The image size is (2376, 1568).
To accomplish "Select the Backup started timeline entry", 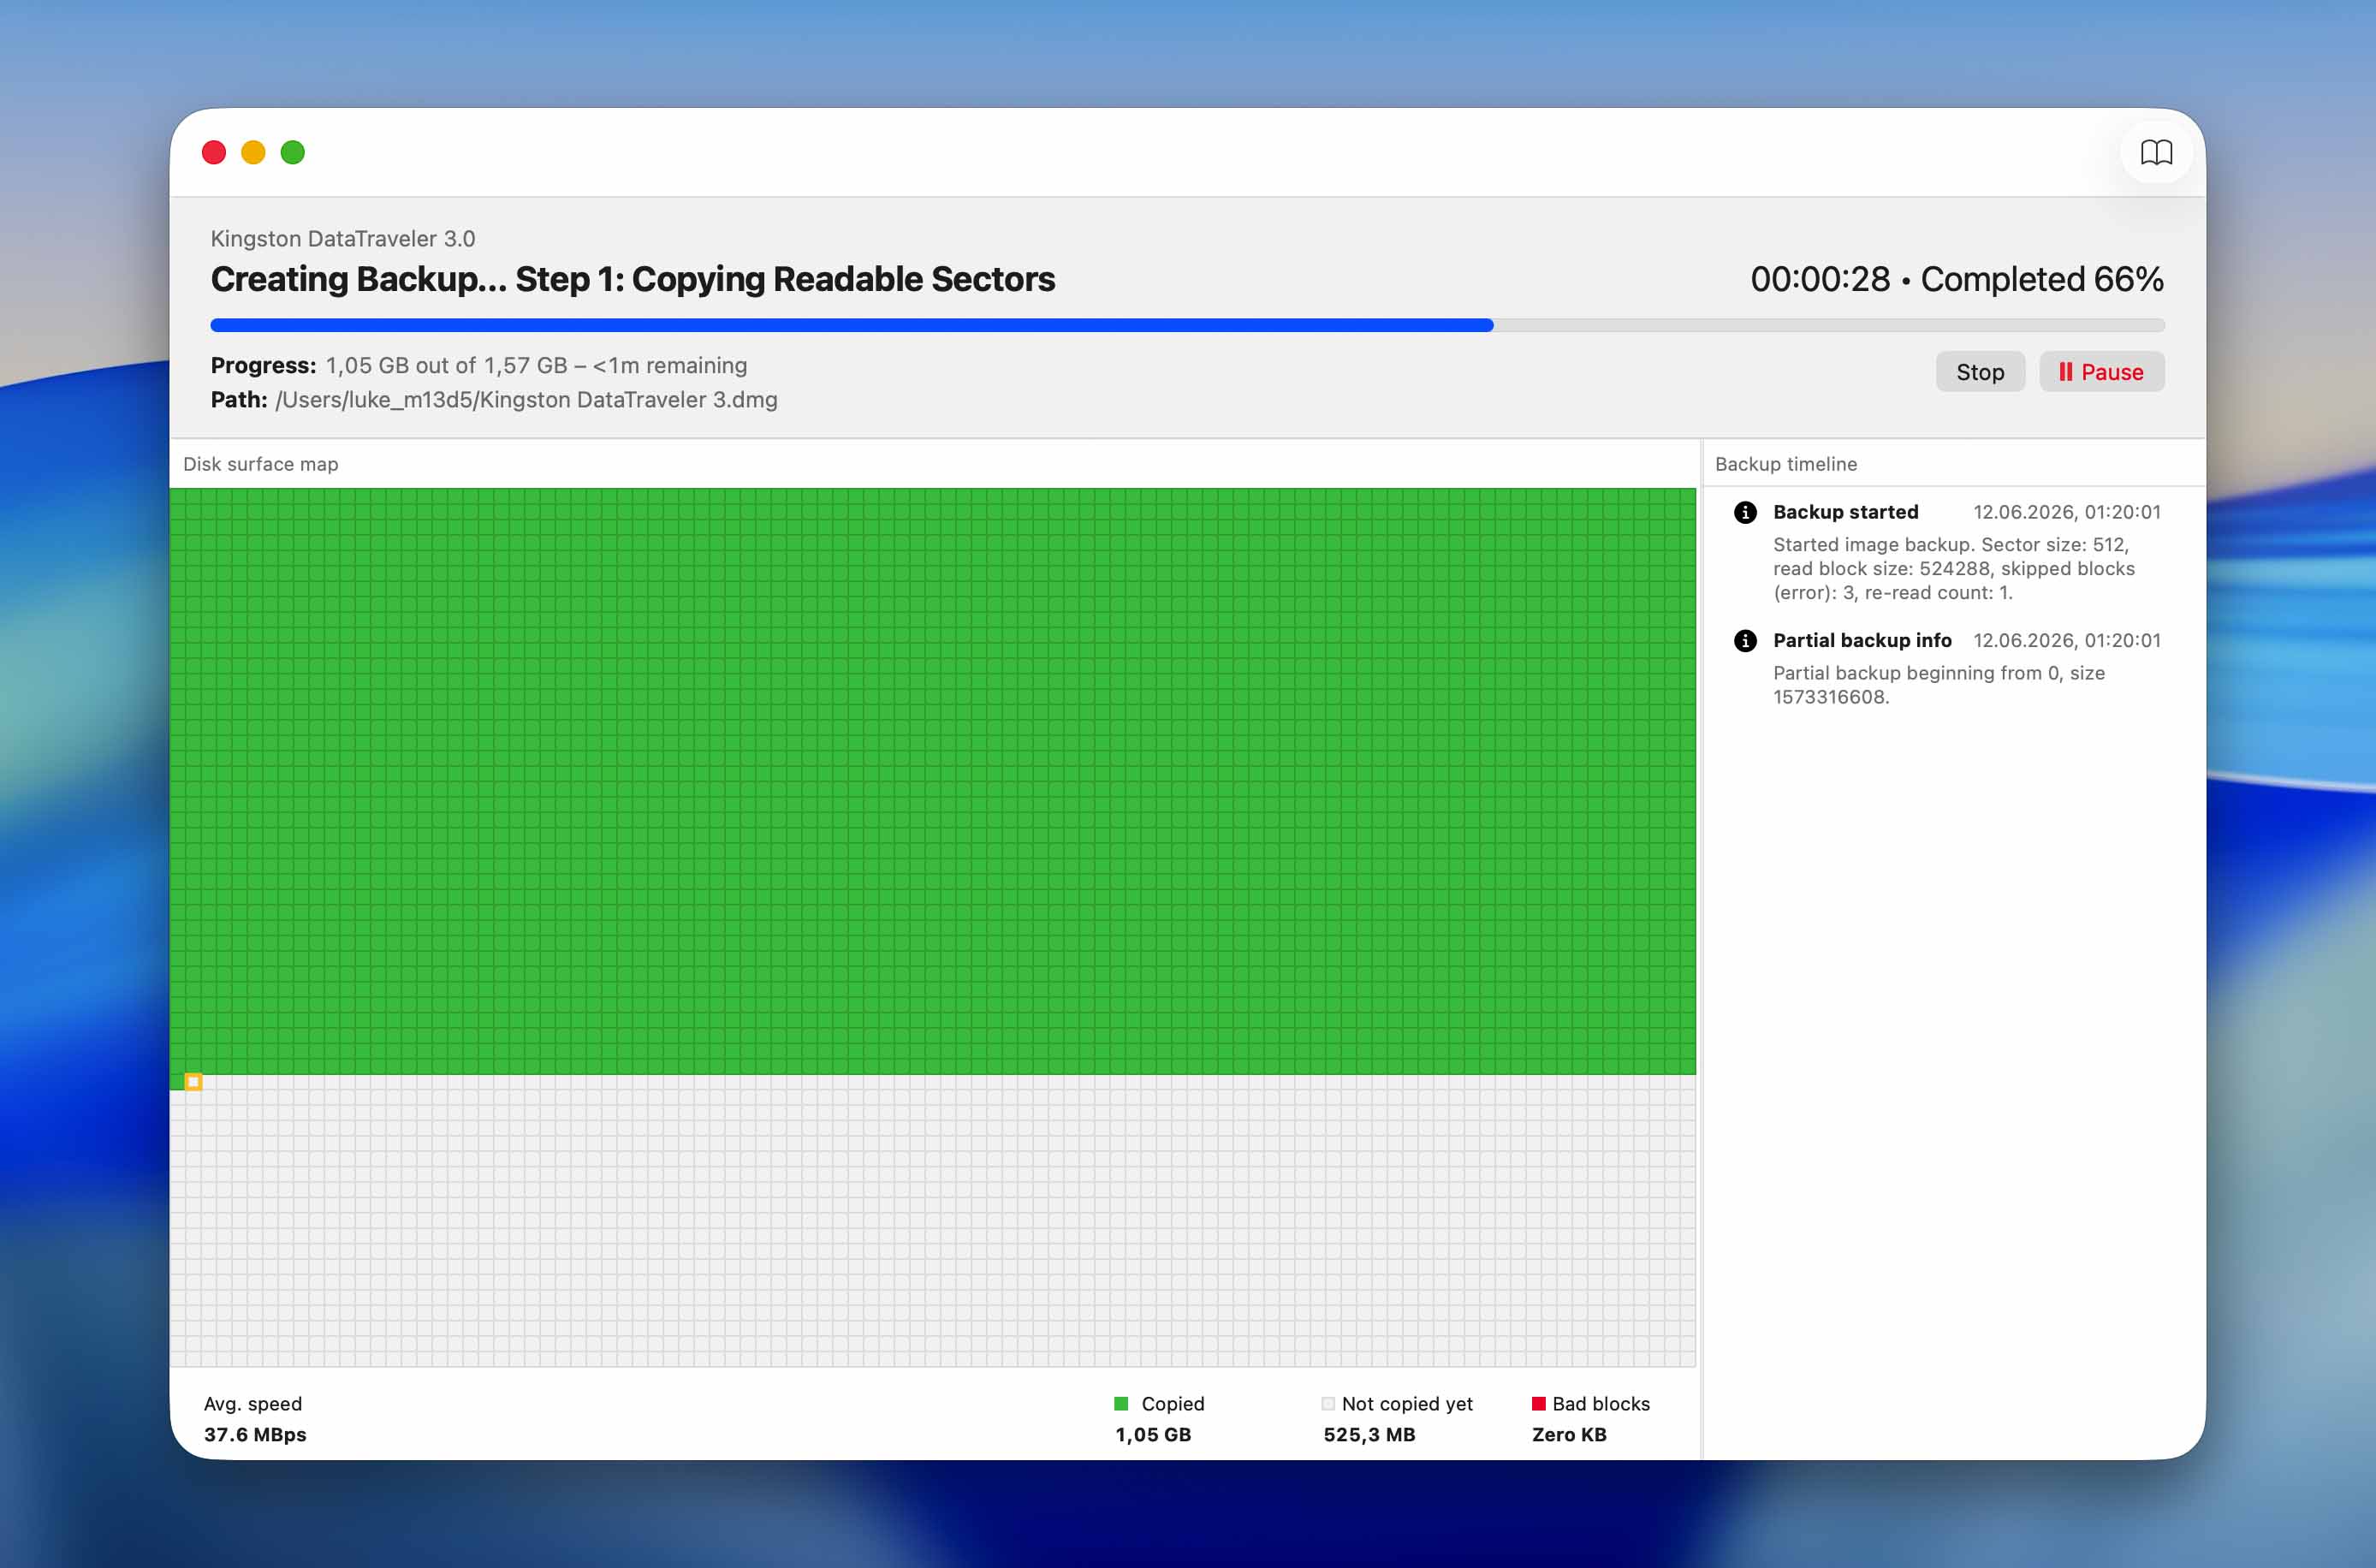I will (1946, 552).
